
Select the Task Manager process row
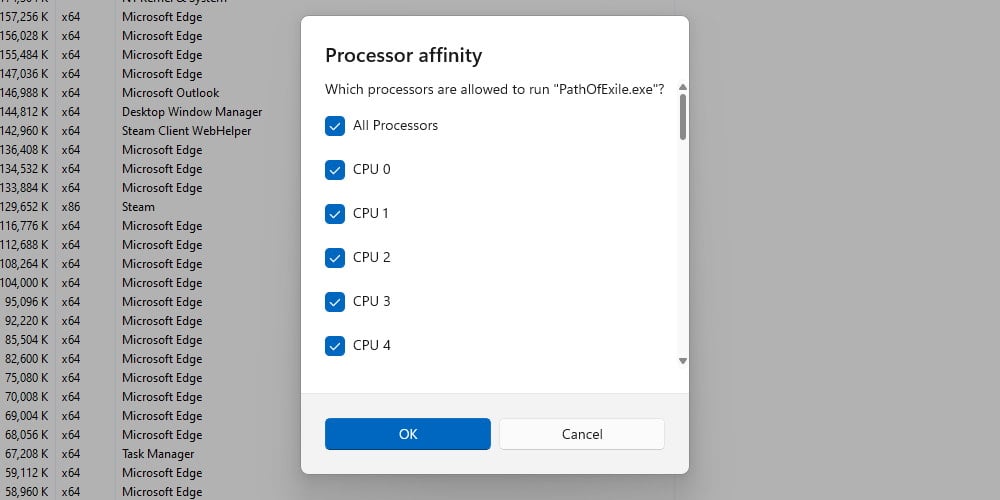(158, 454)
